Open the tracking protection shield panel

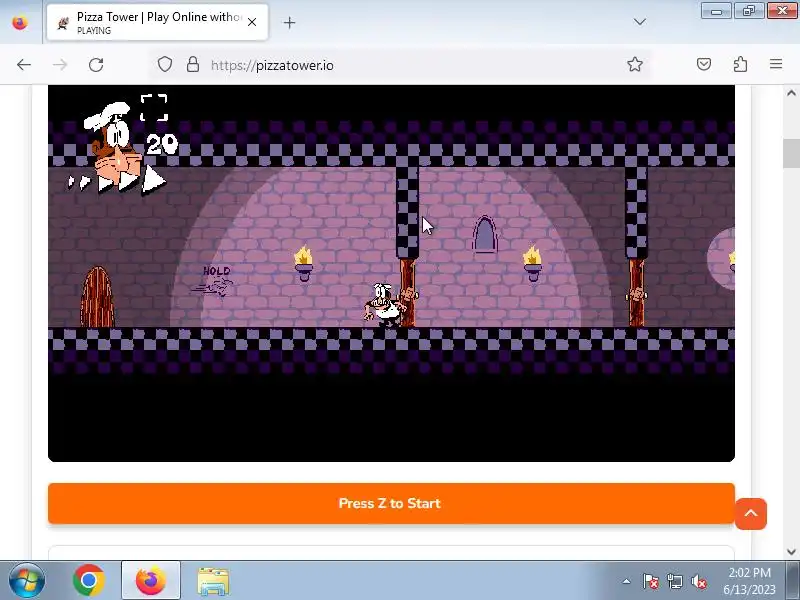tap(164, 65)
